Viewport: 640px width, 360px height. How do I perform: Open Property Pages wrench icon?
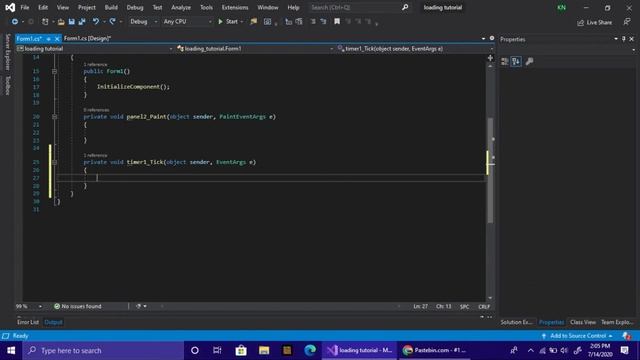click(x=529, y=62)
